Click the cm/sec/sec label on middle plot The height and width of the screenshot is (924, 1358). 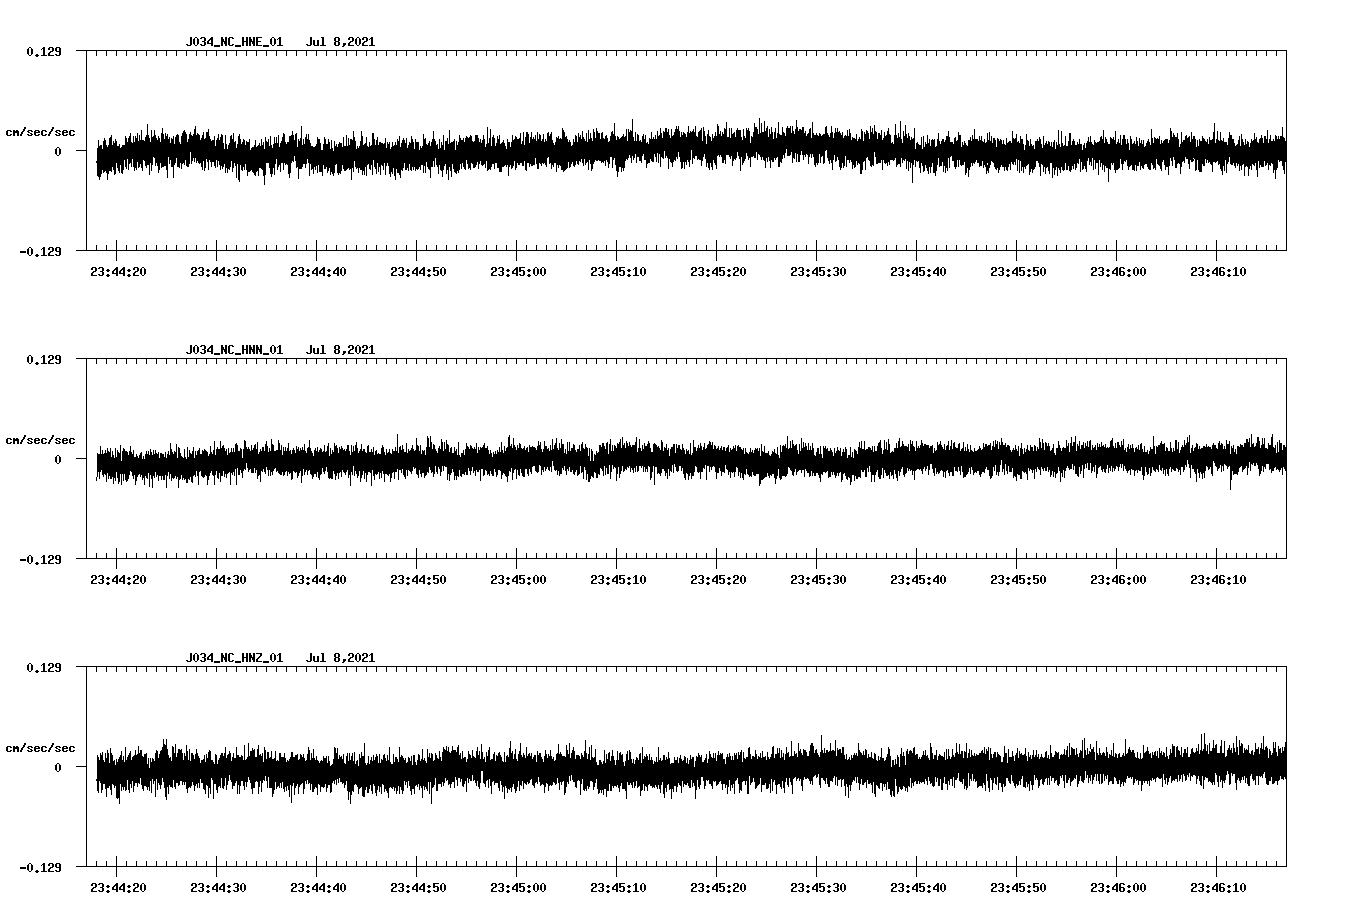point(41,439)
